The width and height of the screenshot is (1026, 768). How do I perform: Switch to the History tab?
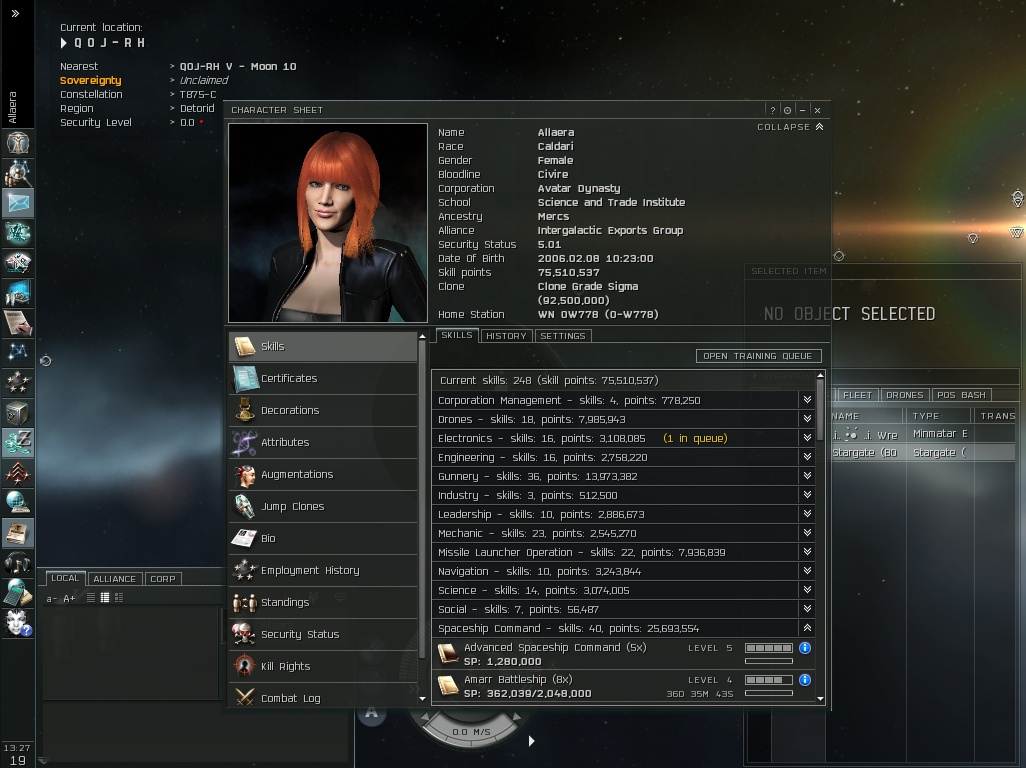click(x=506, y=336)
